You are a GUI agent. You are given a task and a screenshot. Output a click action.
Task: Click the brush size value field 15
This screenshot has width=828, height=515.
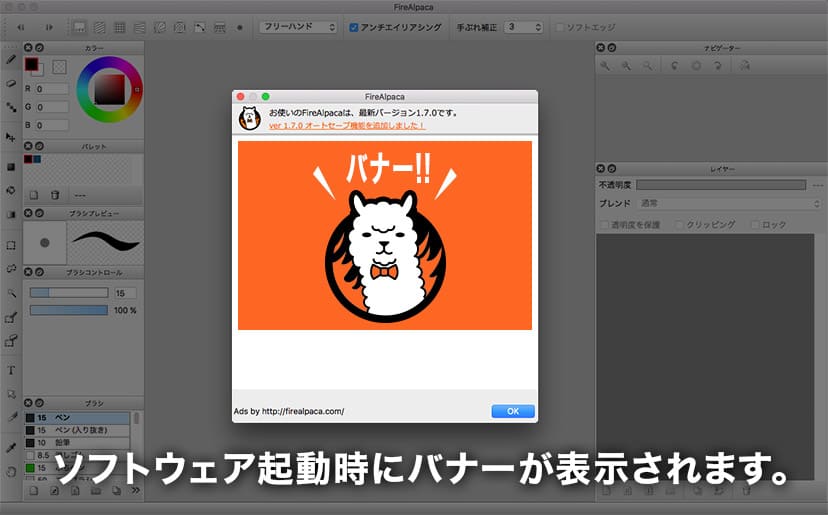[125, 293]
